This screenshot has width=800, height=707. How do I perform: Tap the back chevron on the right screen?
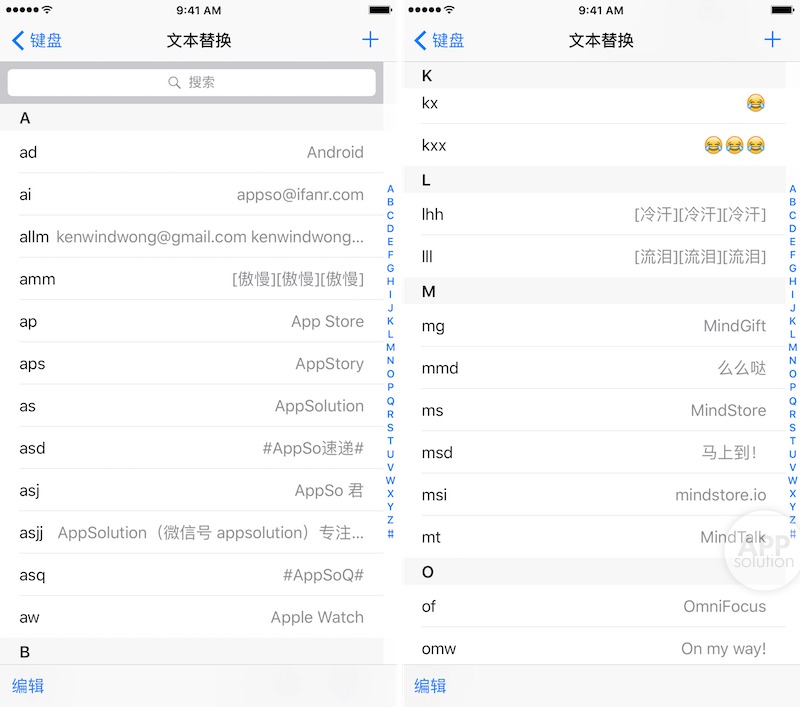click(418, 39)
